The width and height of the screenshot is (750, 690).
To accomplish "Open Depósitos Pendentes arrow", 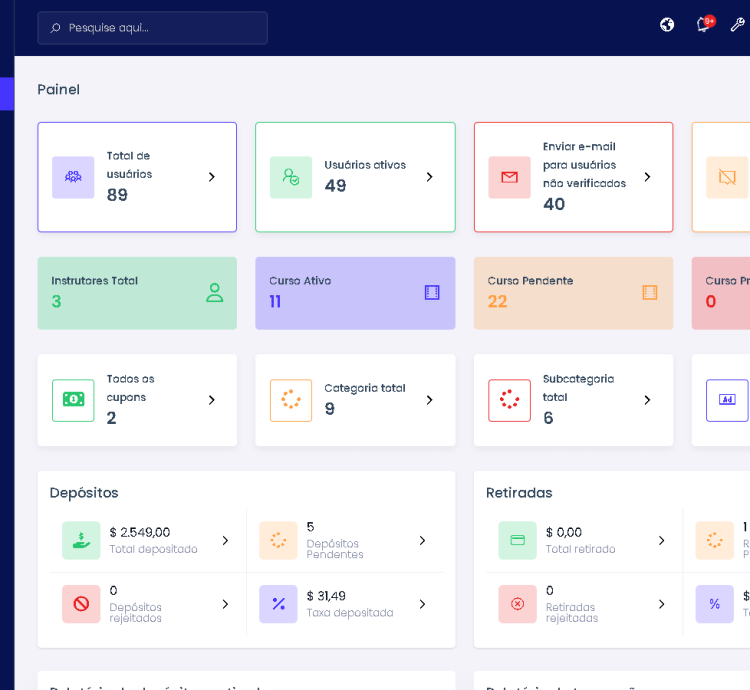I will tap(422, 540).
